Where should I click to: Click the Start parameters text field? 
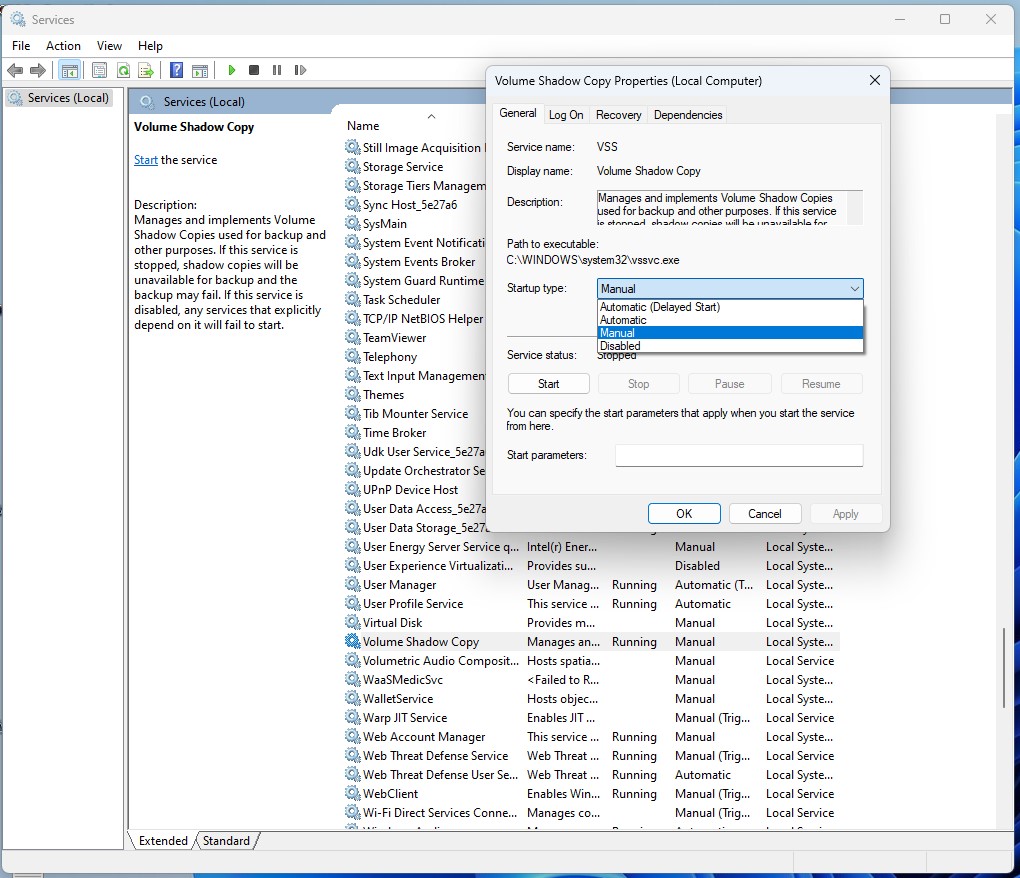pos(739,455)
